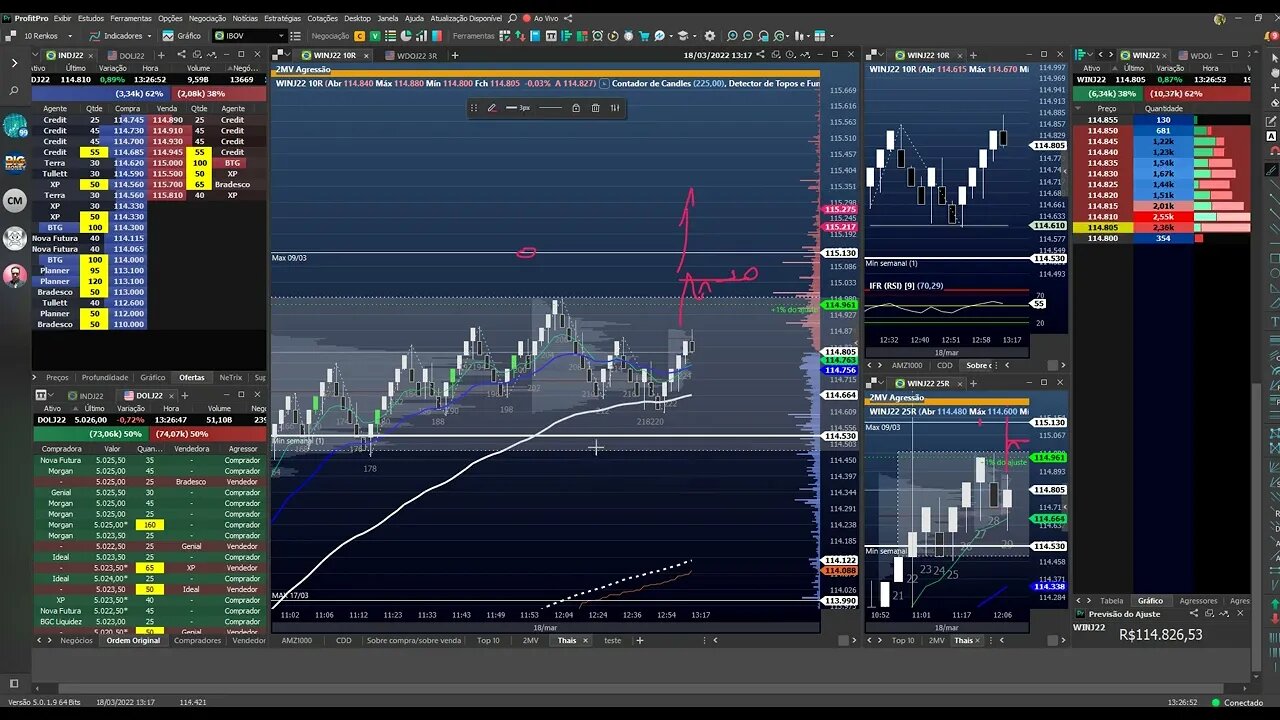Delete drawing with trash icon

point(595,108)
